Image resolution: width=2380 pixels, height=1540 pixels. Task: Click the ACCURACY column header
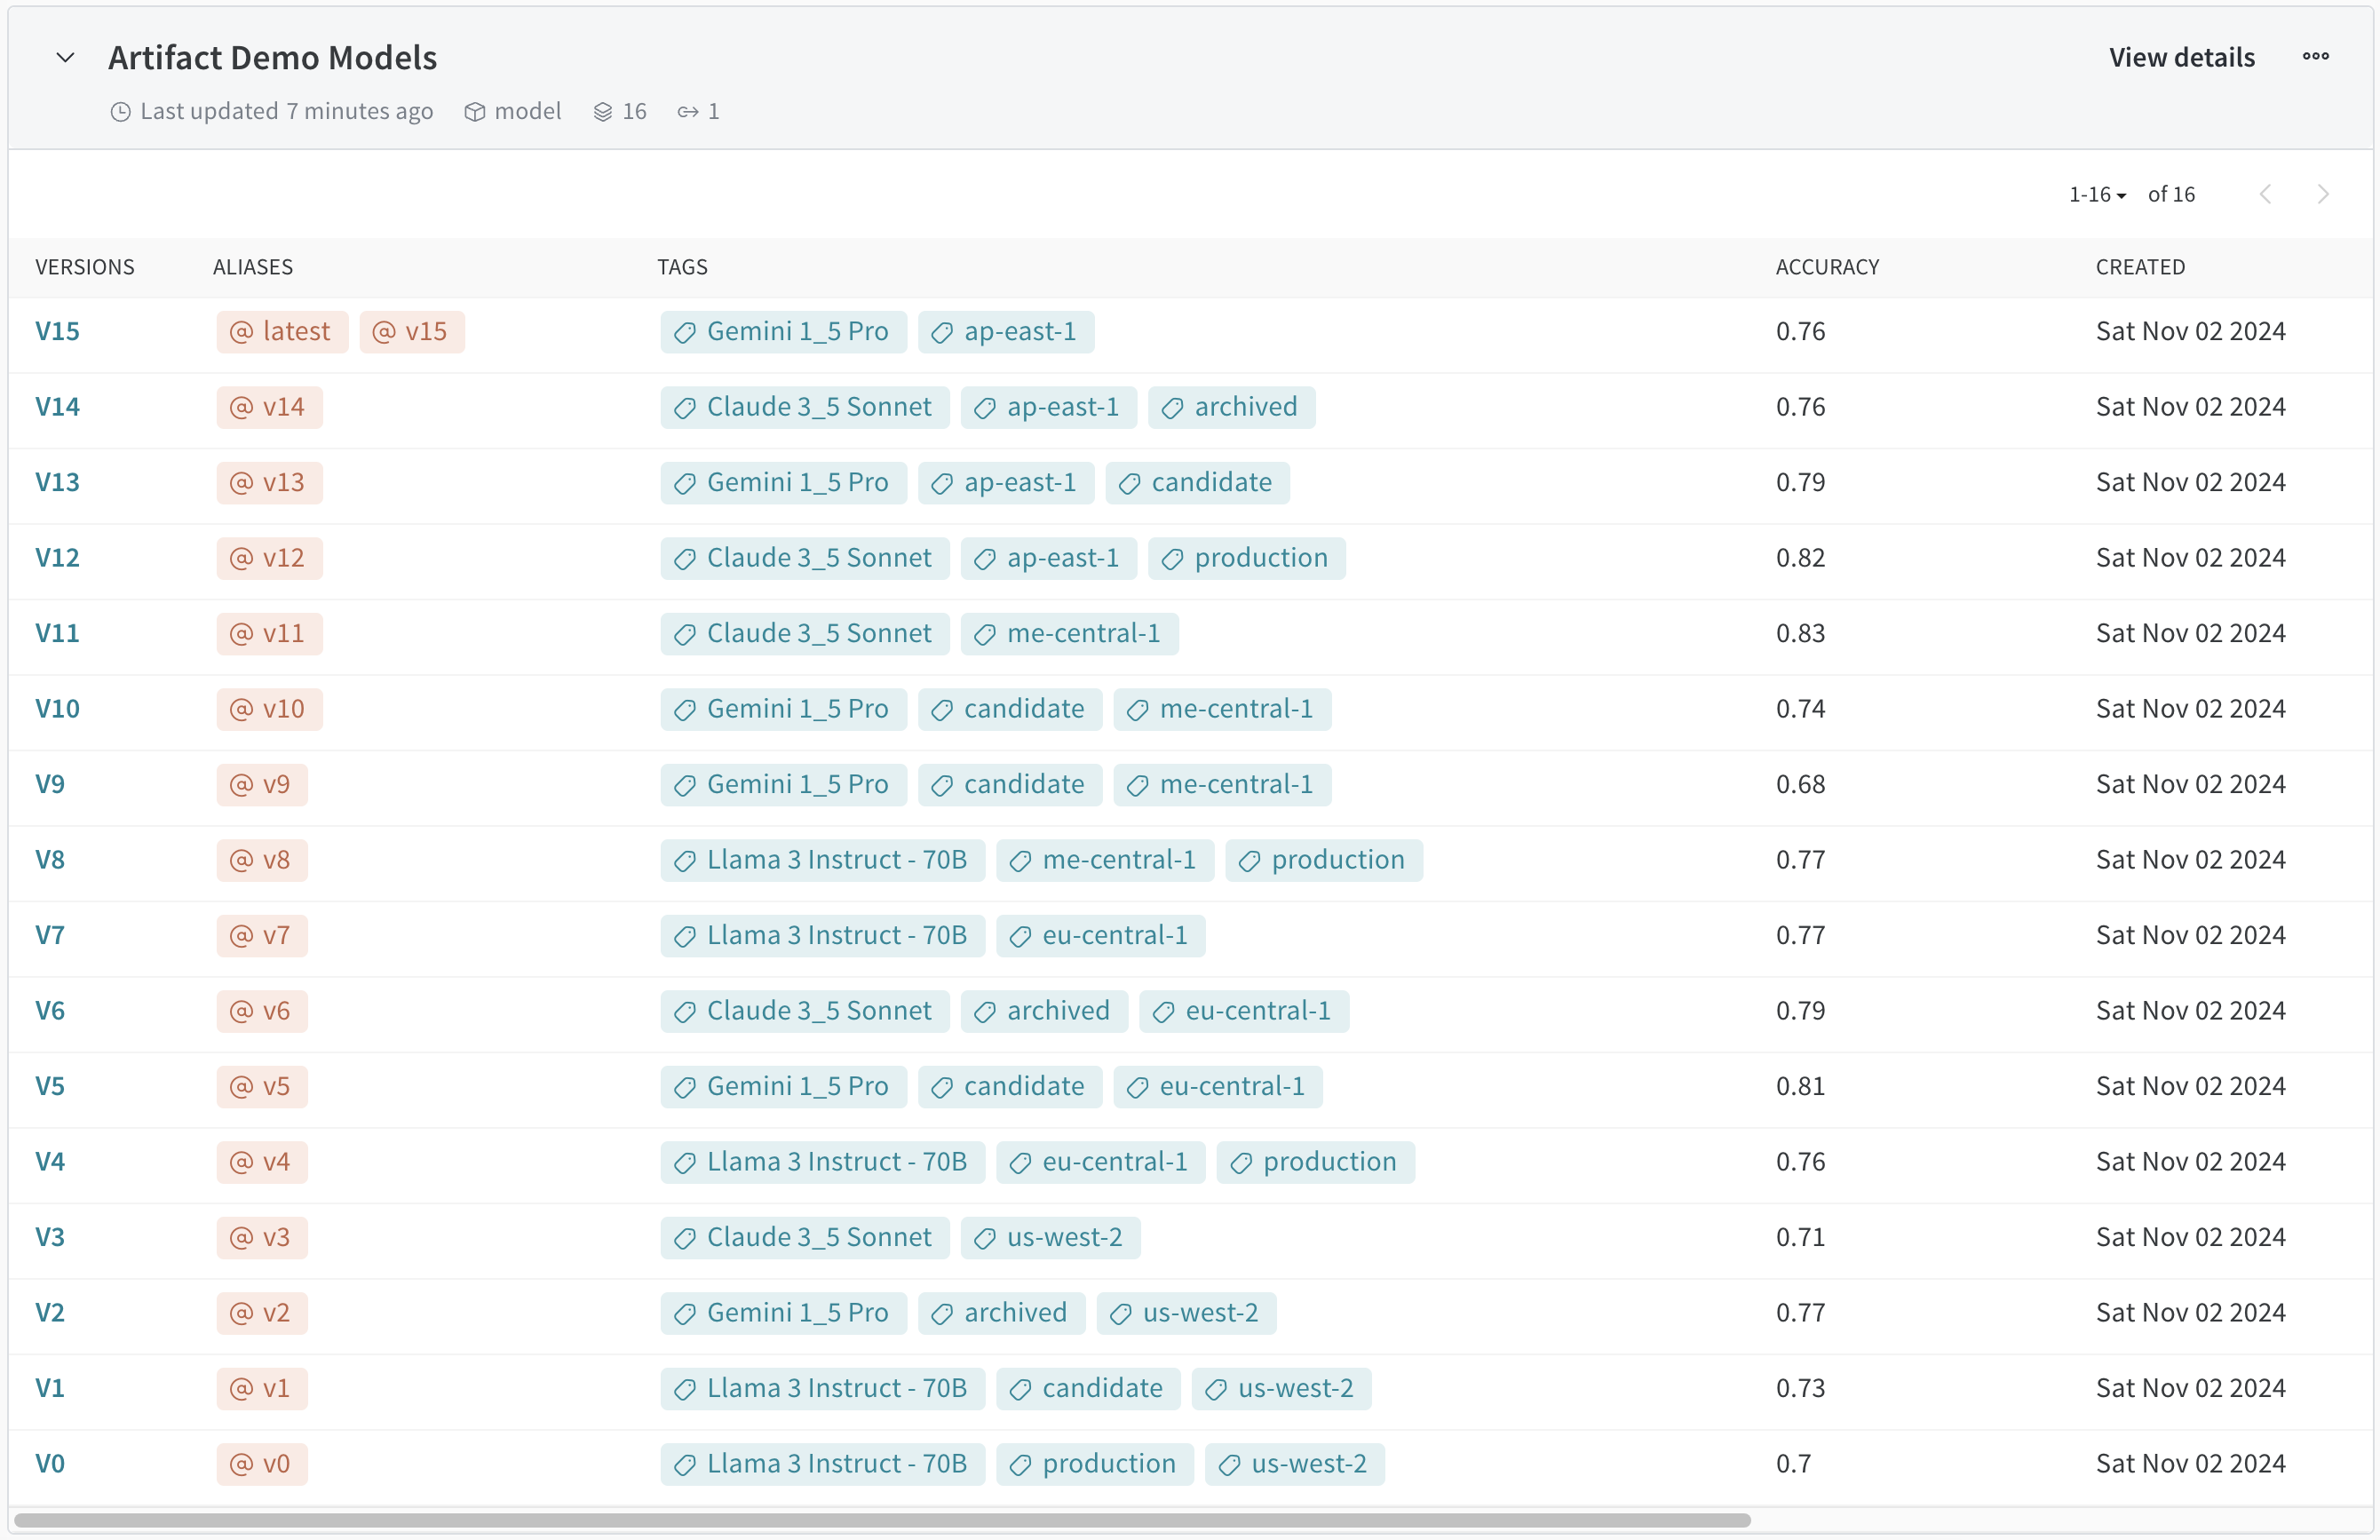pyautogui.click(x=1827, y=267)
